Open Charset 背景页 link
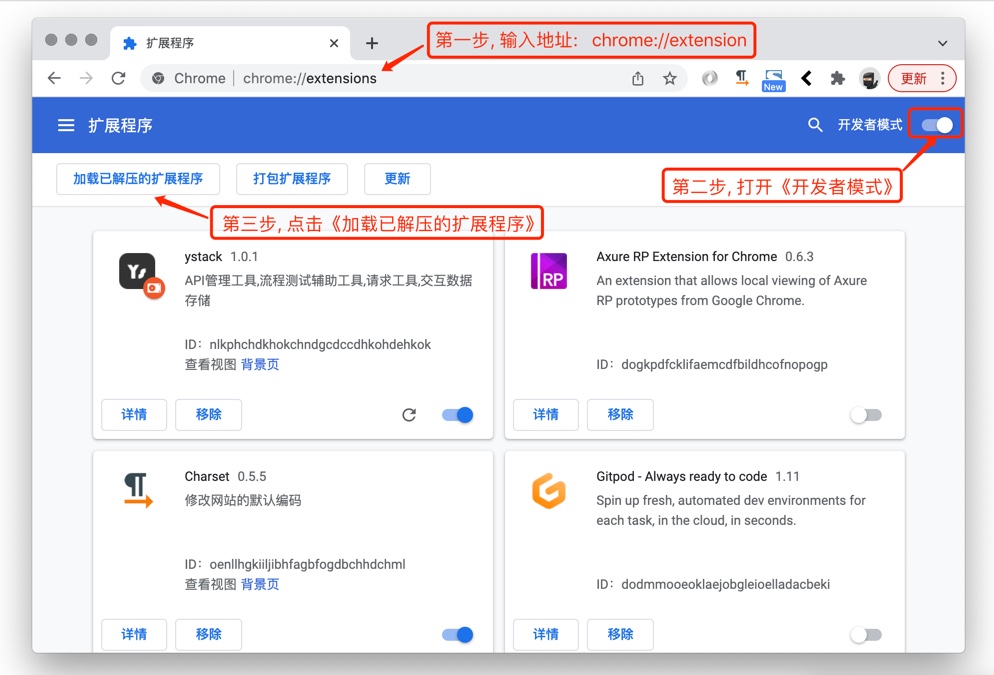Image resolution: width=994 pixels, height=675 pixels. click(260, 584)
